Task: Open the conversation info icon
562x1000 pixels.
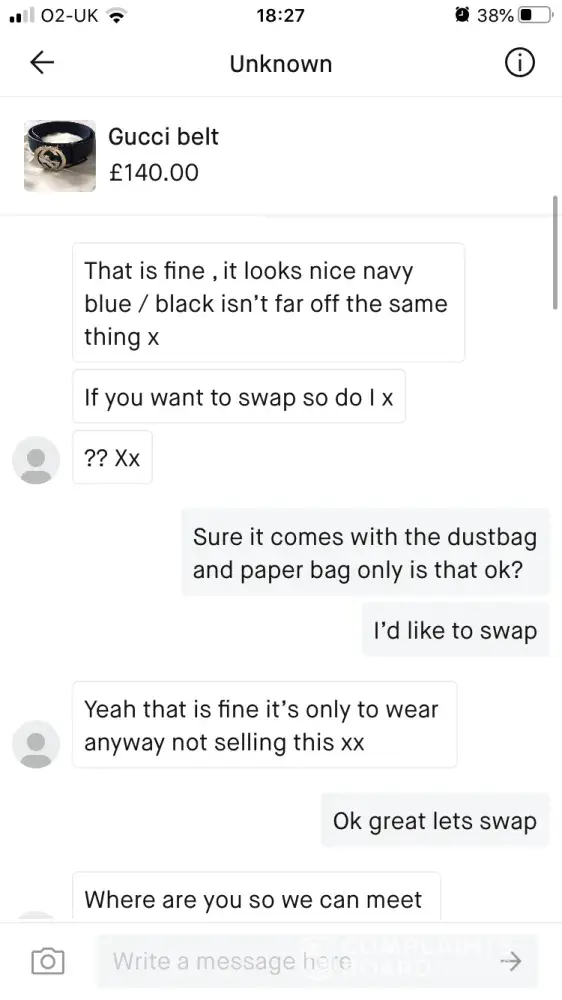Action: 519,63
